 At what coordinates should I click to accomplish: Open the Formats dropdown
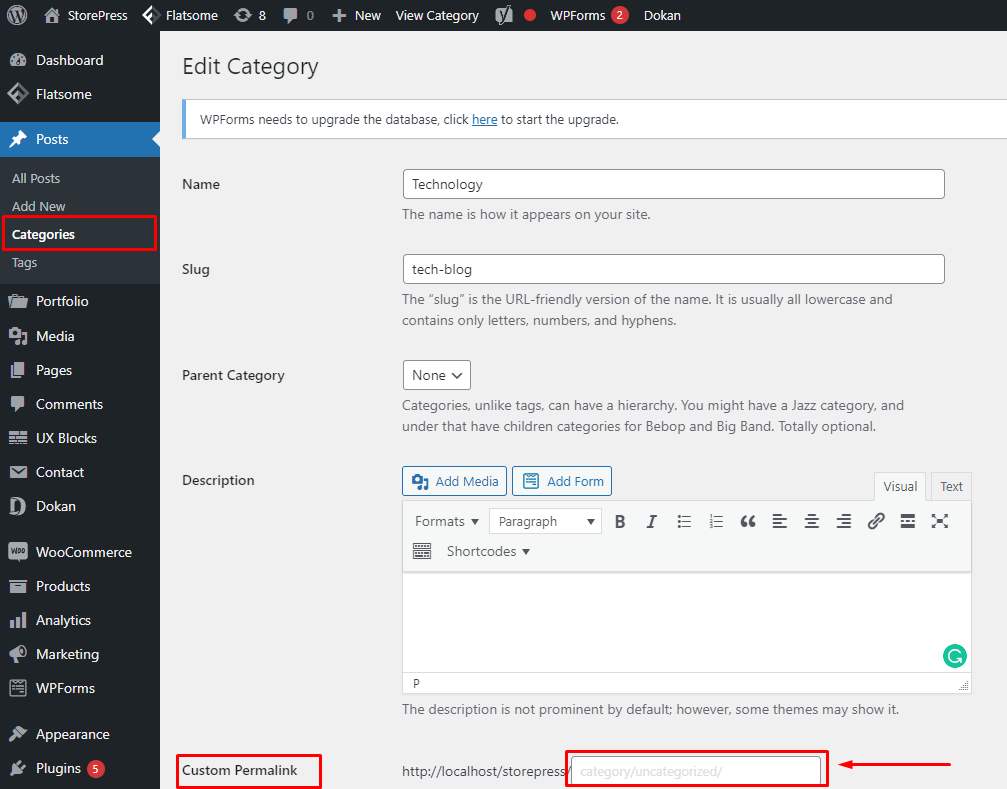point(446,521)
